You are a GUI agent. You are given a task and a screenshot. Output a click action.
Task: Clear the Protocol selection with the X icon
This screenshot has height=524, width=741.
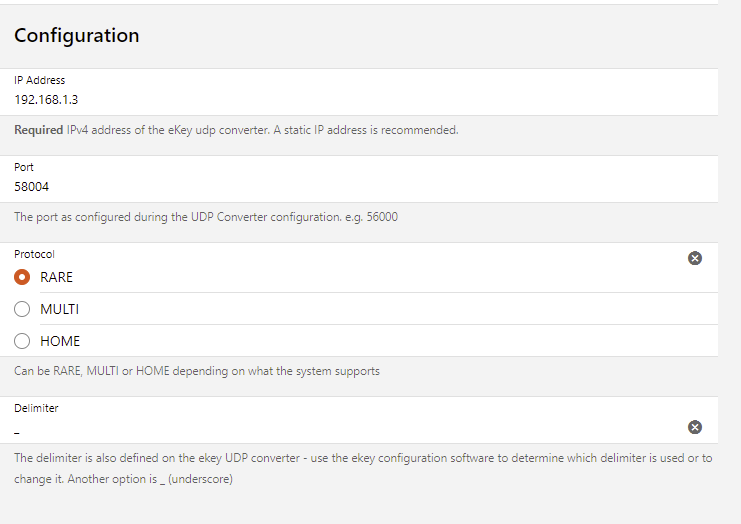click(x=695, y=258)
